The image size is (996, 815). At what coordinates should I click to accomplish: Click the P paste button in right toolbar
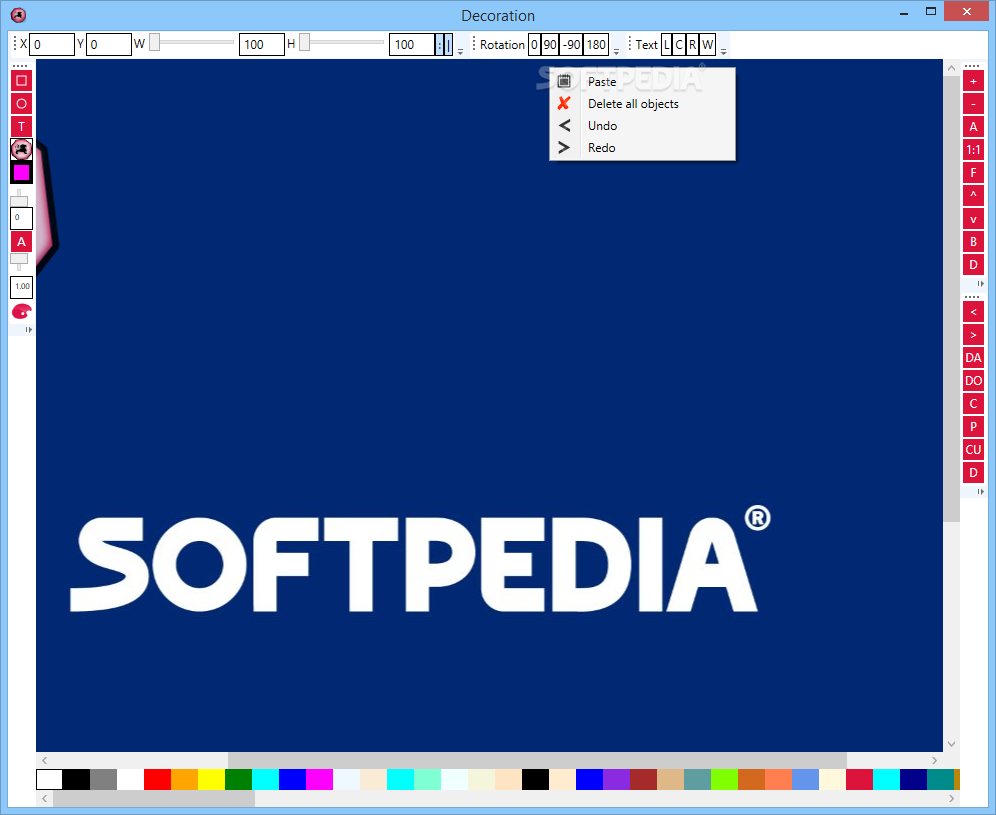tap(973, 426)
